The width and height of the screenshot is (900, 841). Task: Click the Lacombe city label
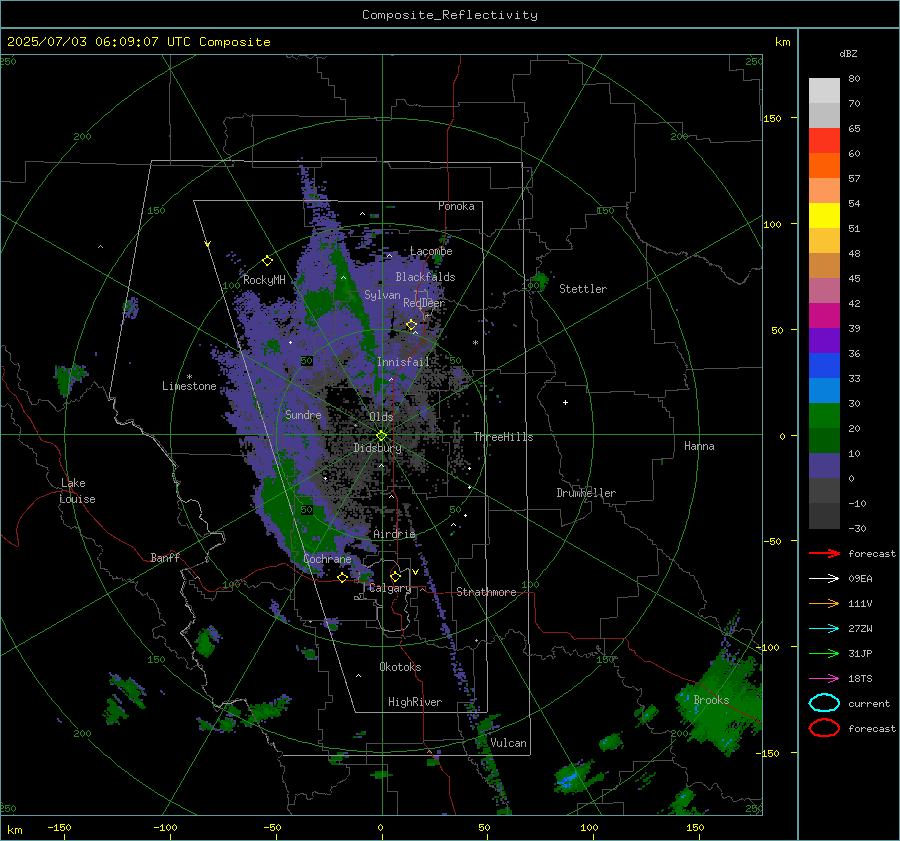click(x=431, y=251)
